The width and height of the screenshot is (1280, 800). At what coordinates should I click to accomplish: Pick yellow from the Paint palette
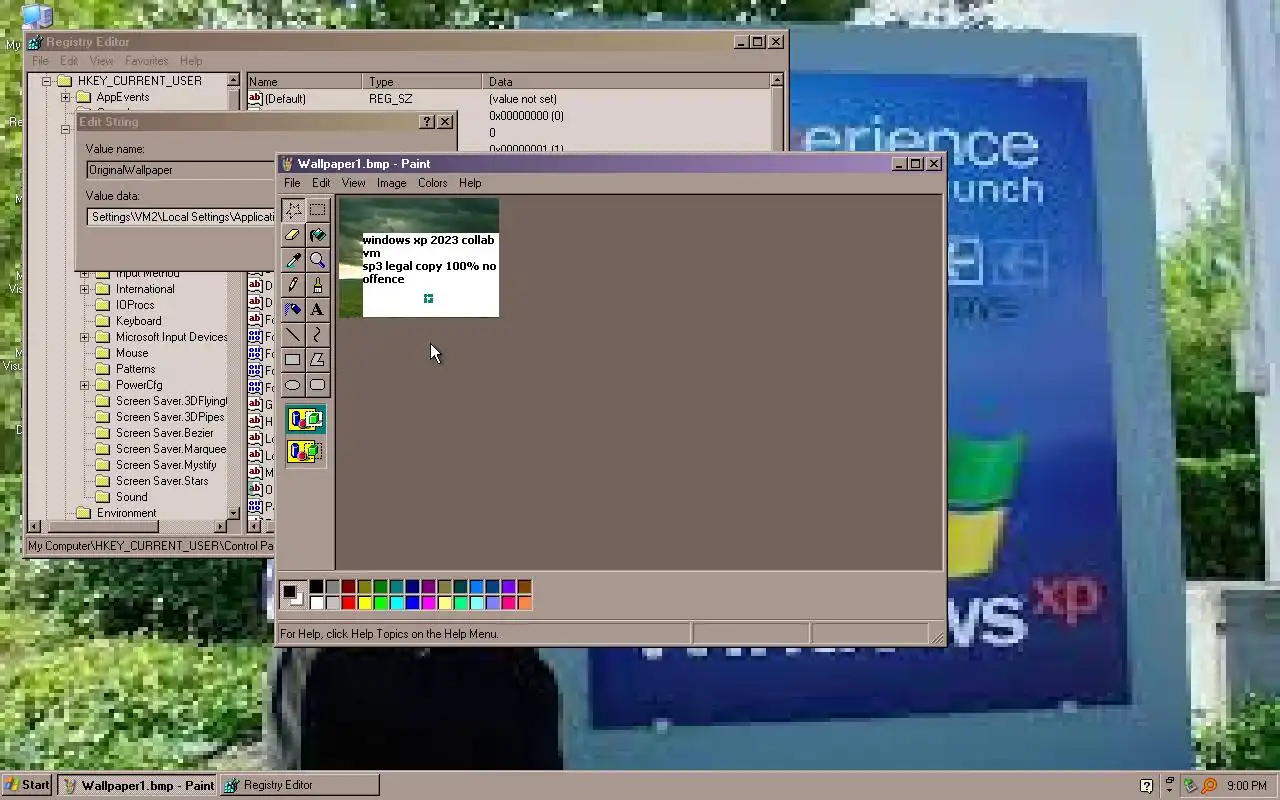coord(365,602)
